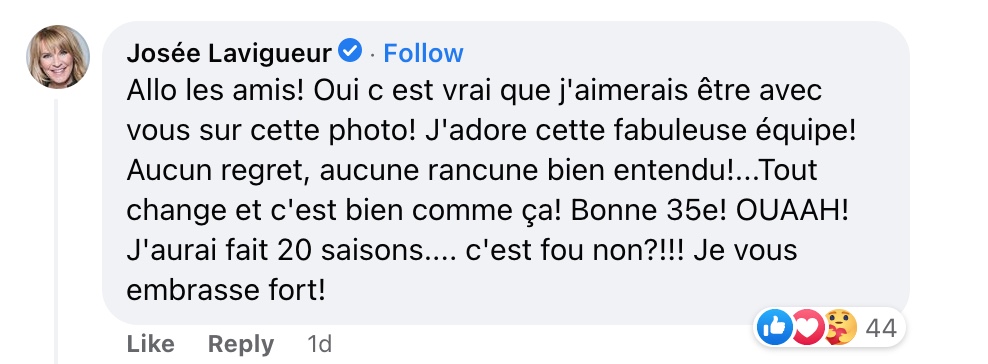Click the Josée Lavigueur name link
This screenshot has height=364, width=988.
[x=229, y=54]
